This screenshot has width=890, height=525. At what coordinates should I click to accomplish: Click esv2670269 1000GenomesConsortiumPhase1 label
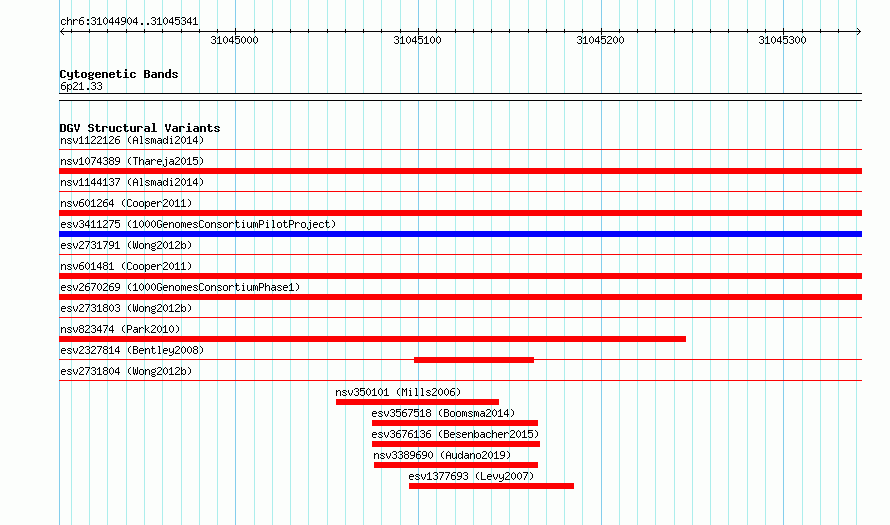click(180, 287)
